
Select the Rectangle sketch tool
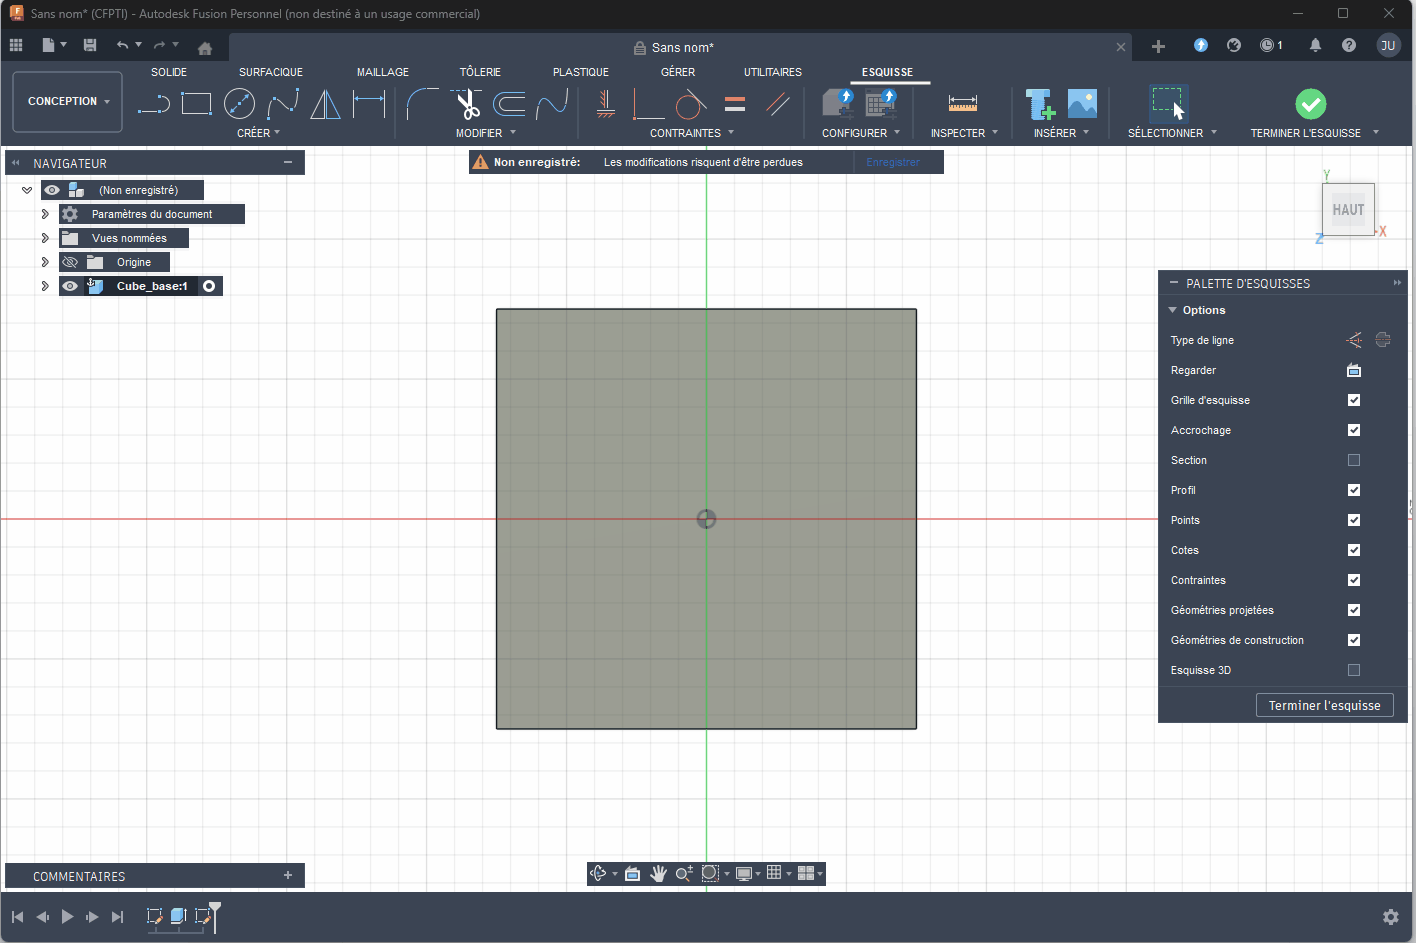tap(196, 103)
